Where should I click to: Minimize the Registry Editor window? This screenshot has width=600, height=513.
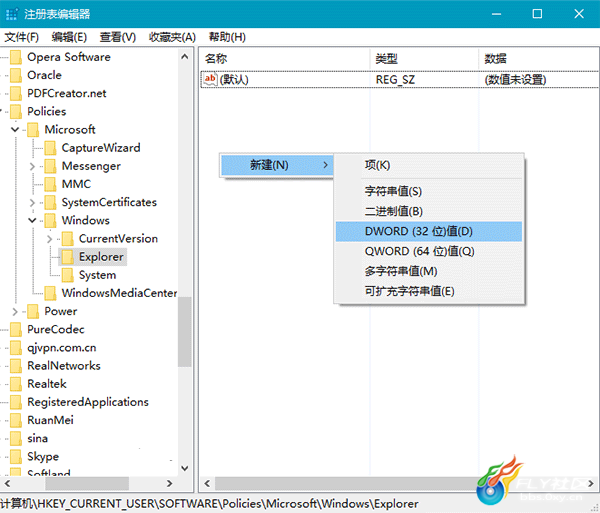click(x=497, y=14)
